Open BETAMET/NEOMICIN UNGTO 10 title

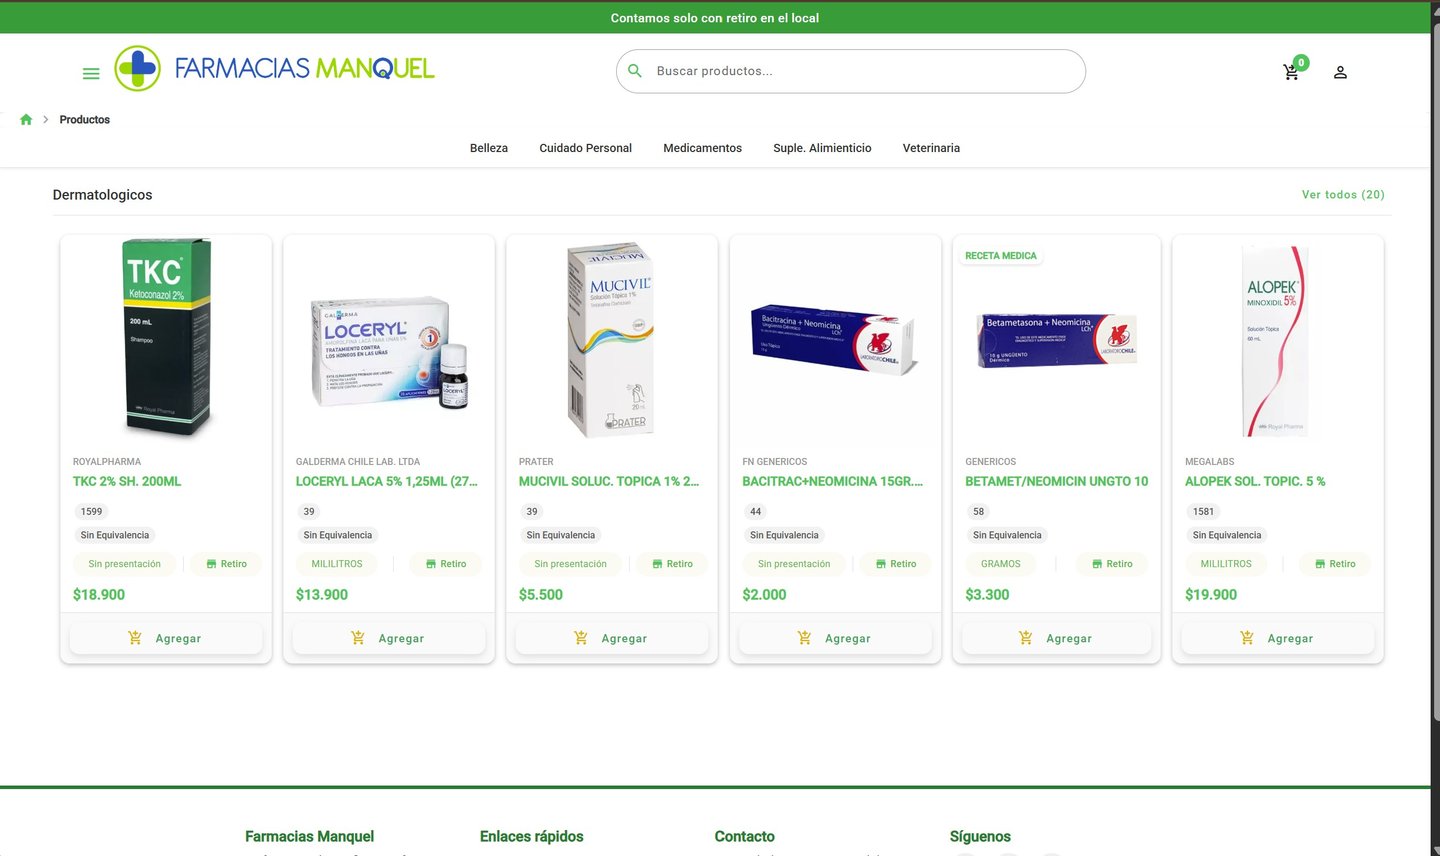(x=1057, y=482)
